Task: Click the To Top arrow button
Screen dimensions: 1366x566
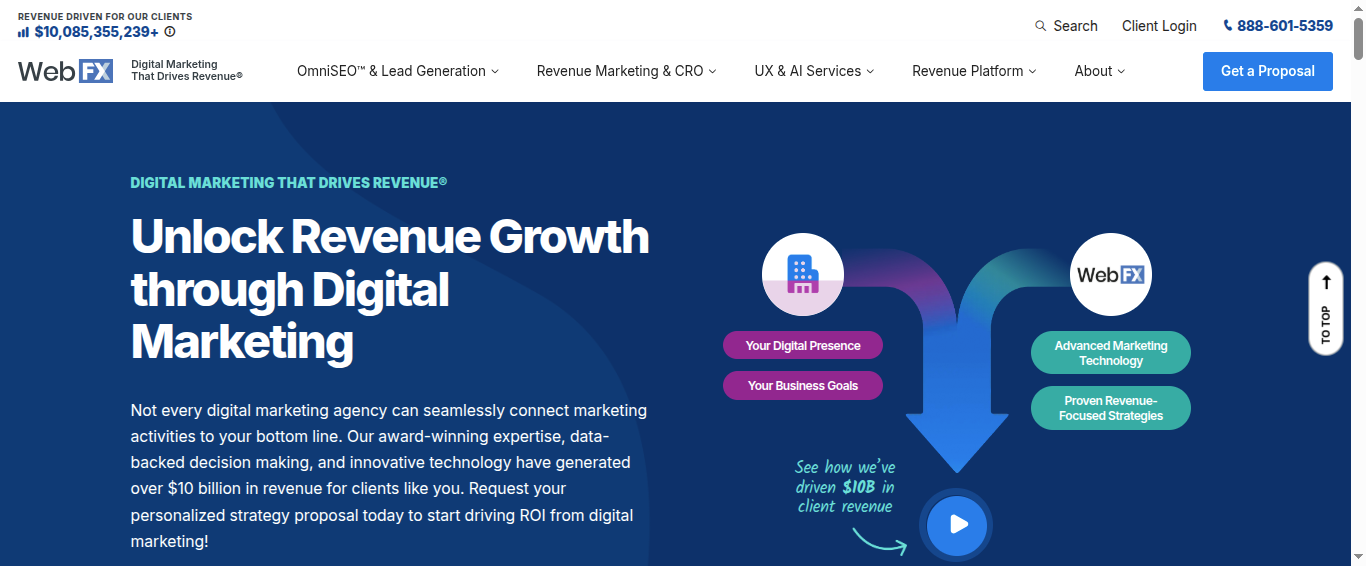Action: tap(1325, 308)
